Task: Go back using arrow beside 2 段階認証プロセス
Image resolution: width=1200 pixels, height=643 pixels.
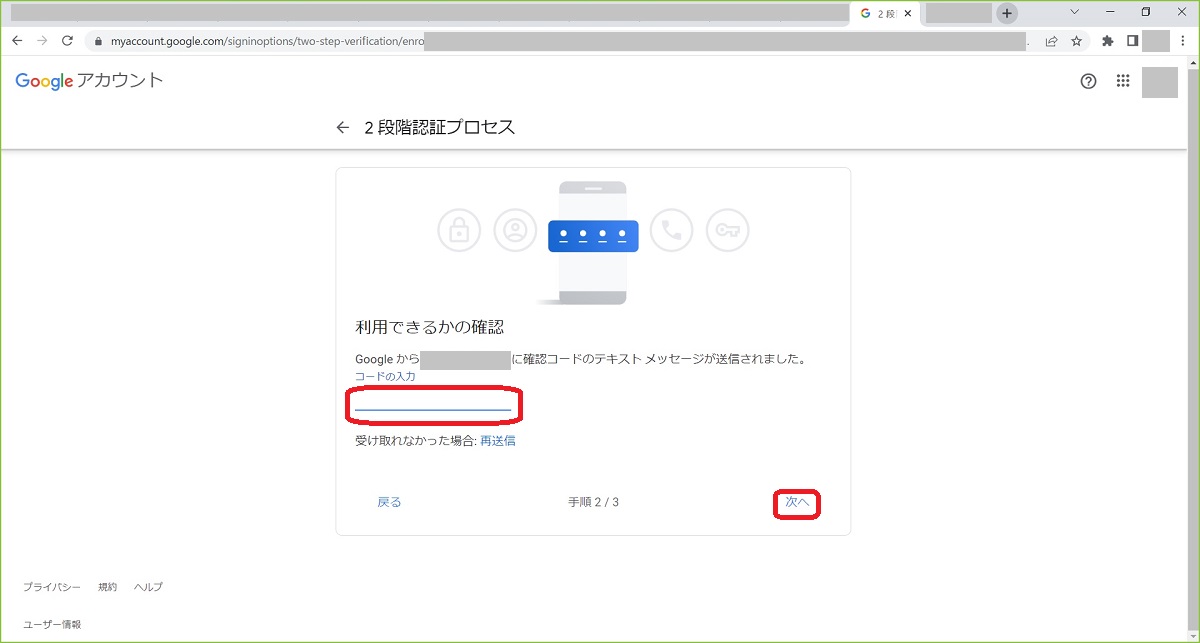Action: click(343, 128)
